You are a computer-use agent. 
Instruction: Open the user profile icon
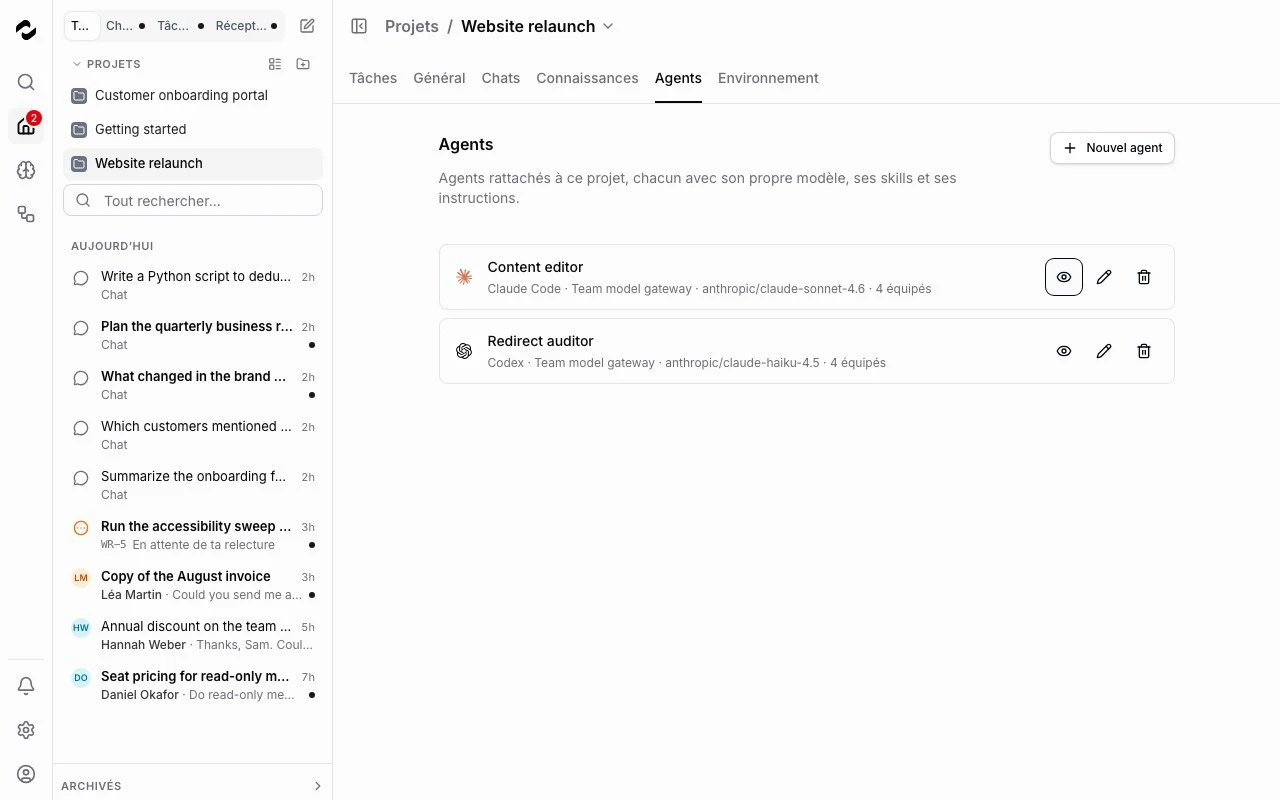click(26, 774)
